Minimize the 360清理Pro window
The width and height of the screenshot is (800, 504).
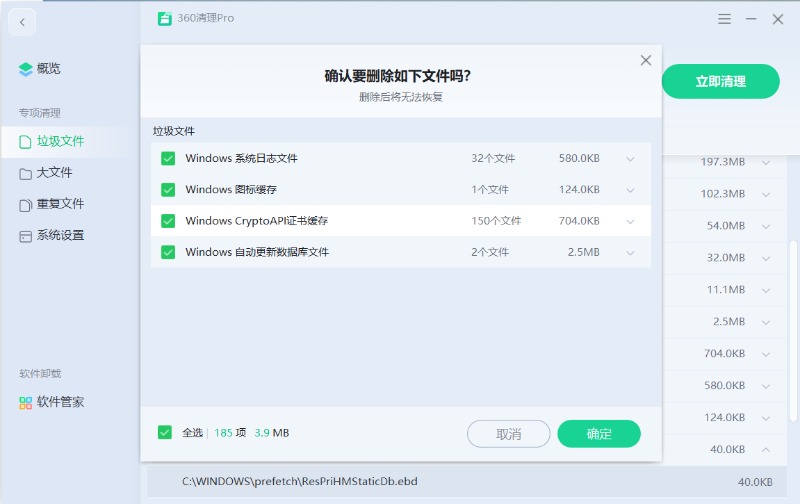pyautogui.click(x=751, y=19)
